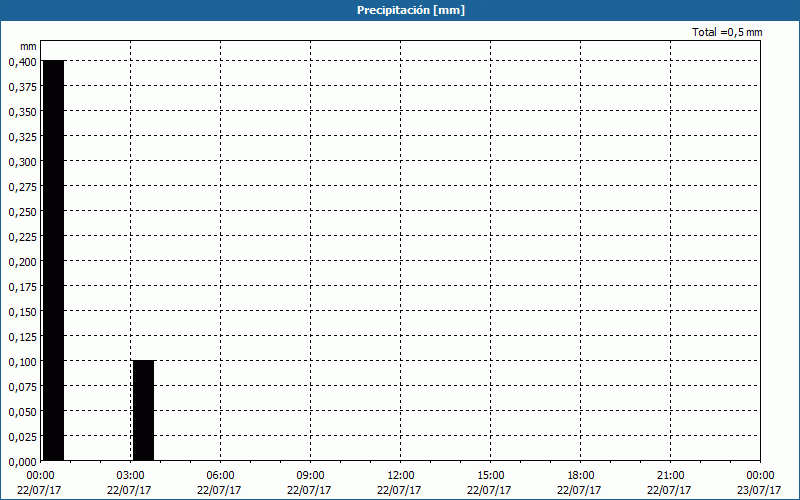The height and width of the screenshot is (500, 800).
Task: Select the 15:00 time label on x-axis
Action: click(490, 476)
